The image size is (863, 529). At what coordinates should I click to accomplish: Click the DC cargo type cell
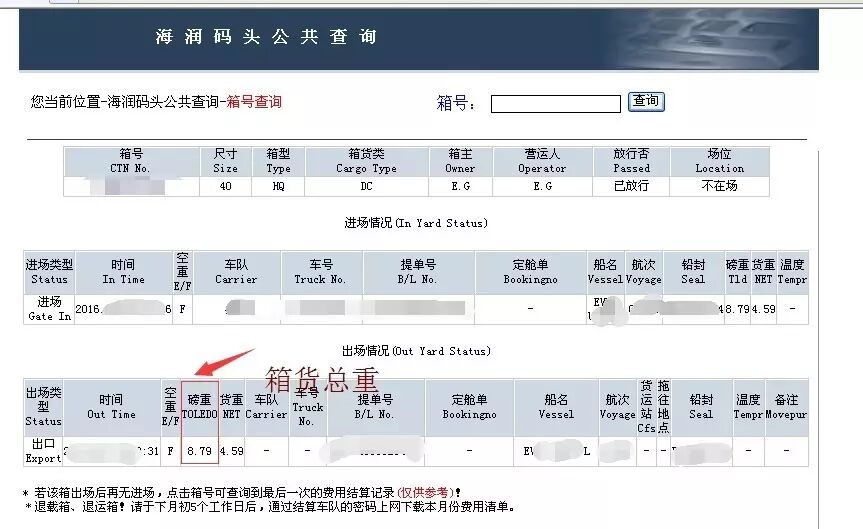click(366, 186)
